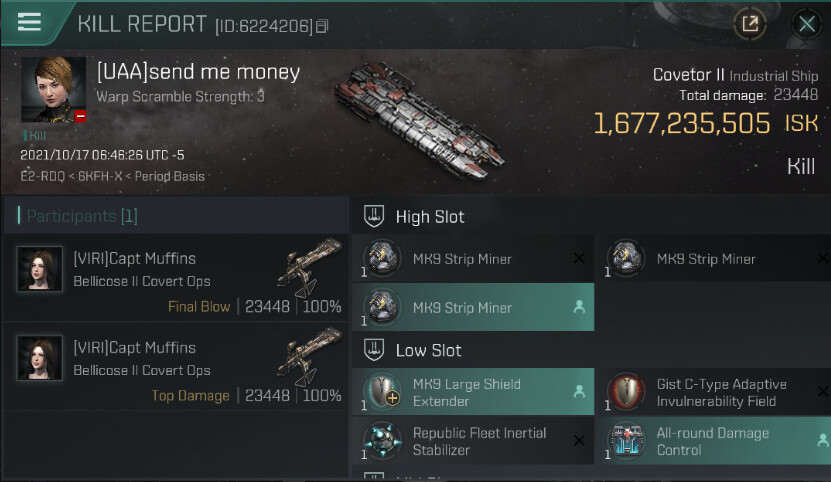Copy the kill report ID
This screenshot has width=831, height=482.
point(322,25)
